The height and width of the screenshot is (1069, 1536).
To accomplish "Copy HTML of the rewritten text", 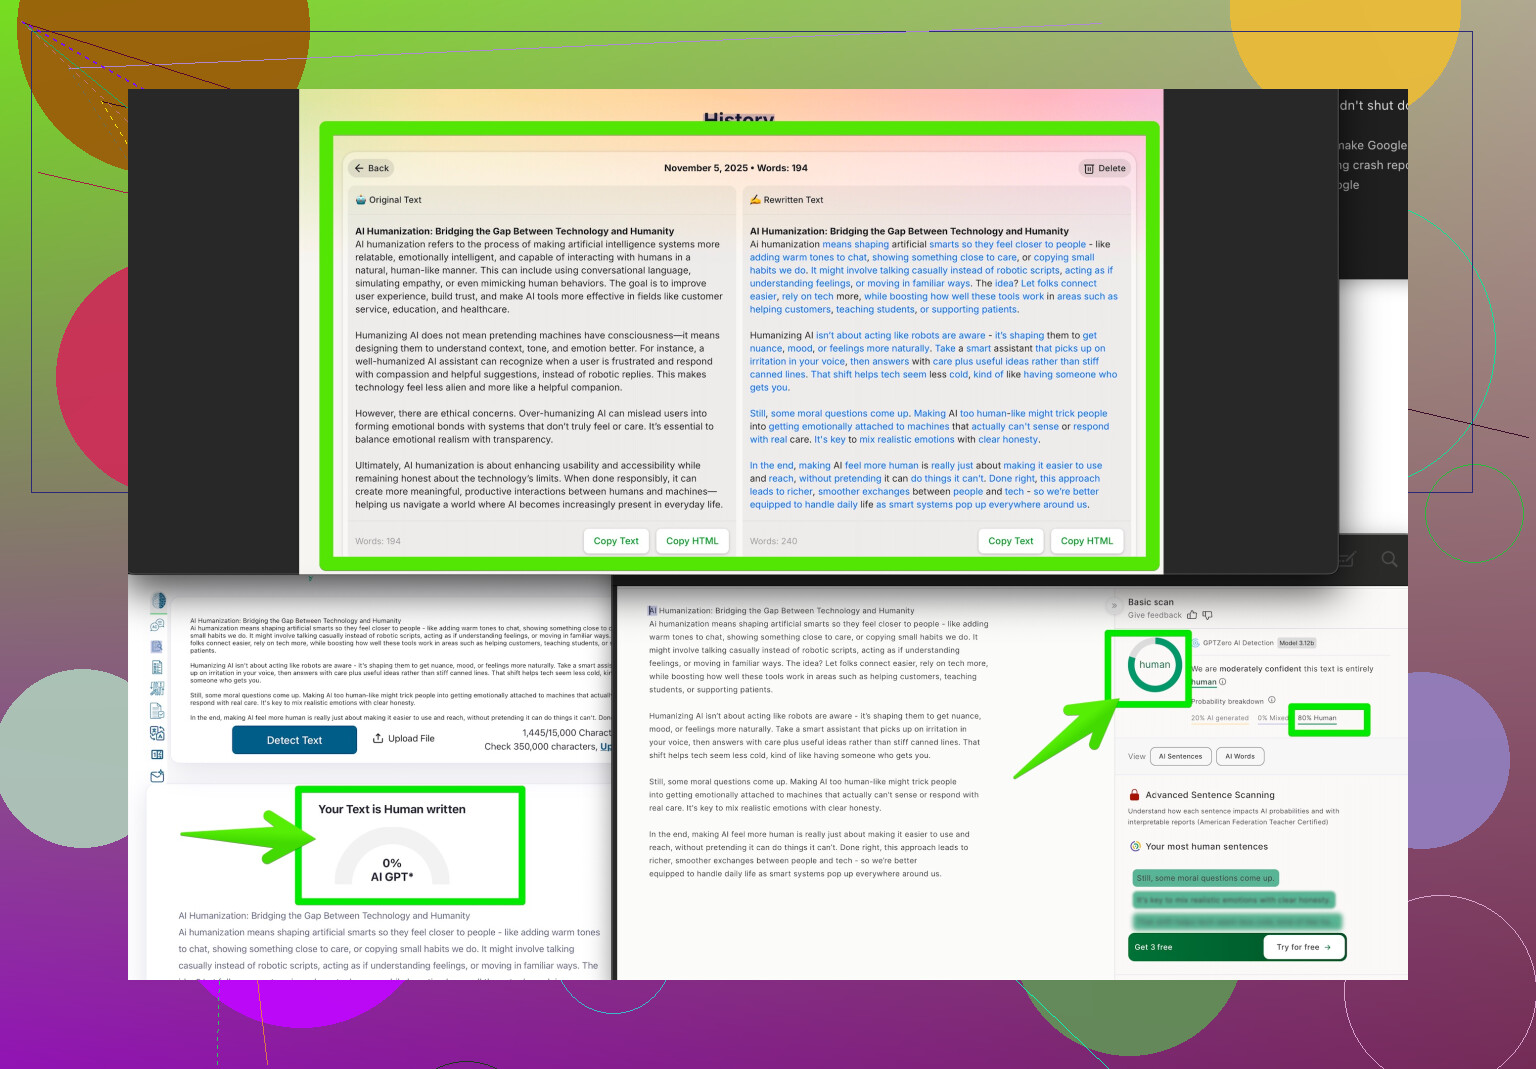I will point(1086,541).
